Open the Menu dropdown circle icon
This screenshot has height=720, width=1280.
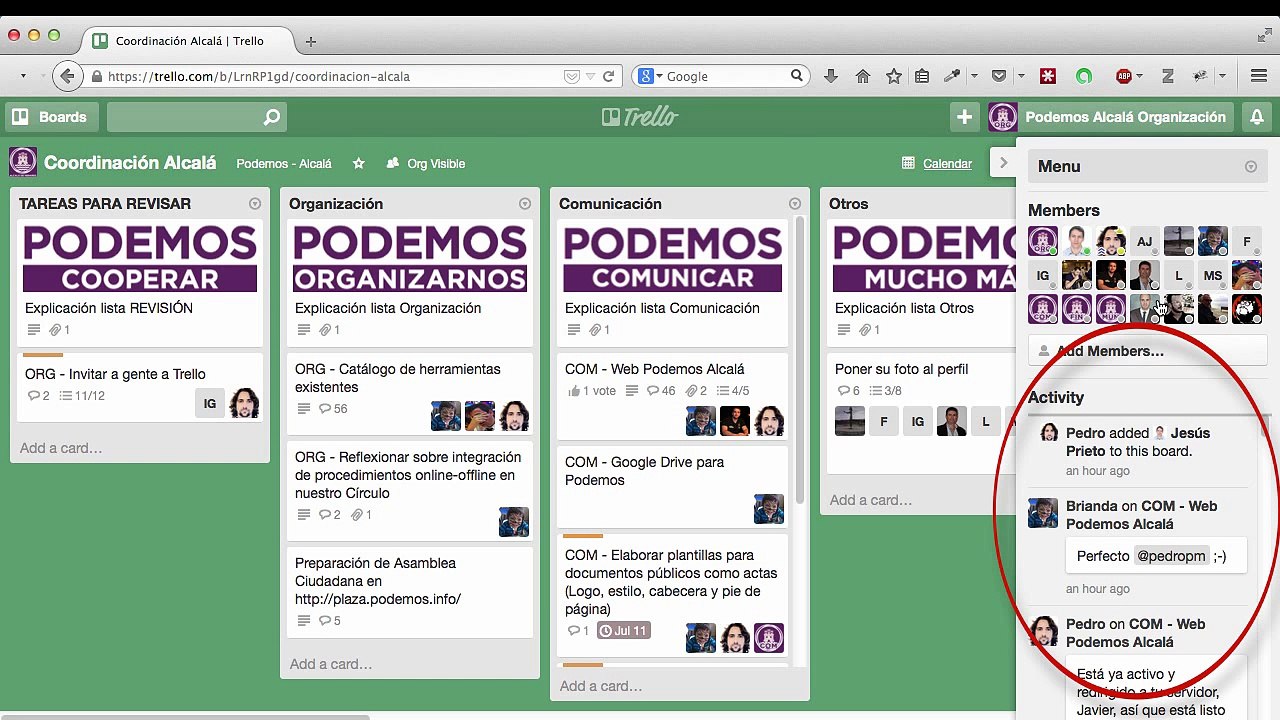tap(1251, 167)
